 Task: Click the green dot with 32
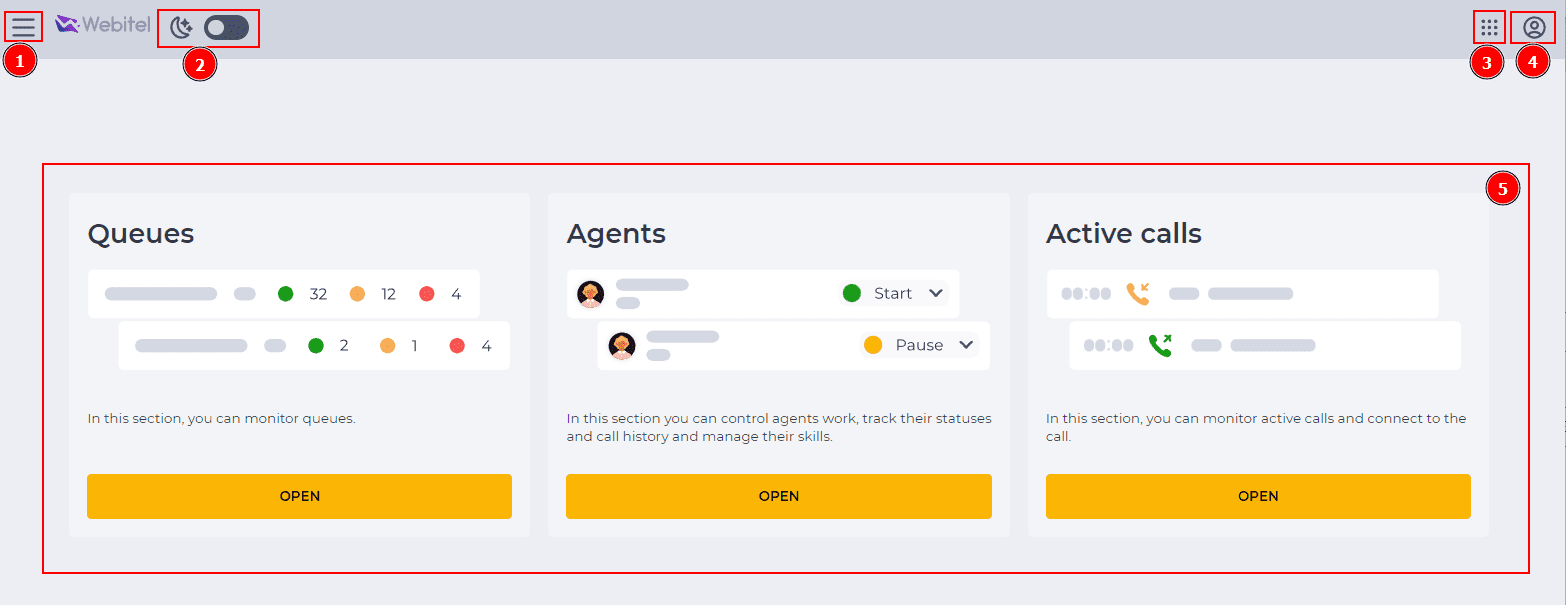pyautogui.click(x=285, y=294)
